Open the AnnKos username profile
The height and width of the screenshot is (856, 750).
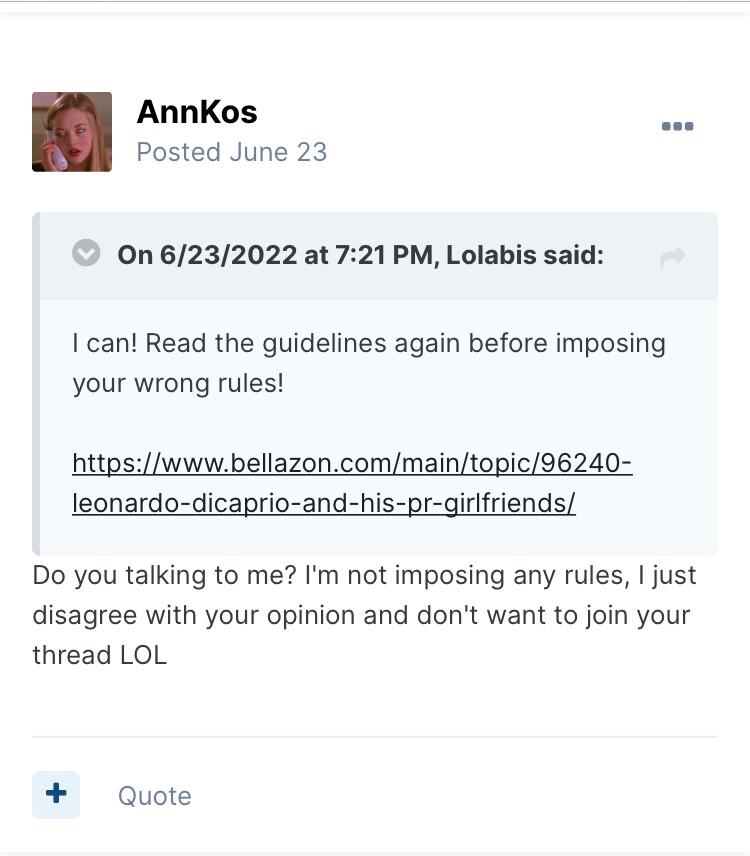(197, 112)
